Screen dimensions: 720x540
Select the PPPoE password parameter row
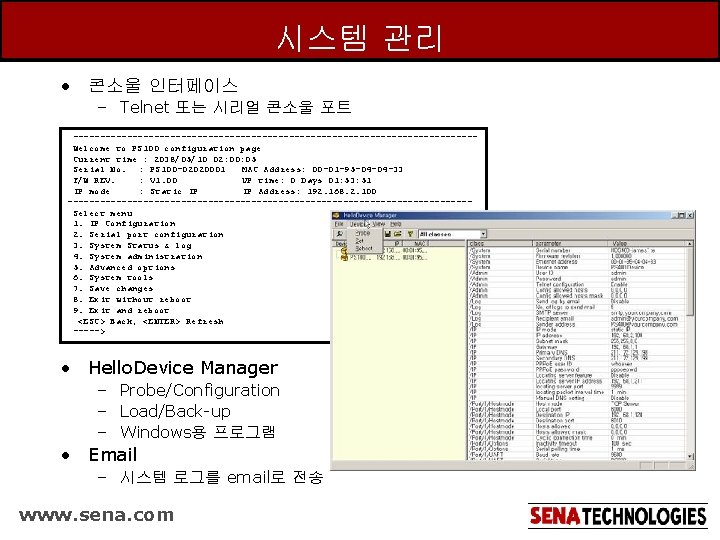(x=578, y=369)
